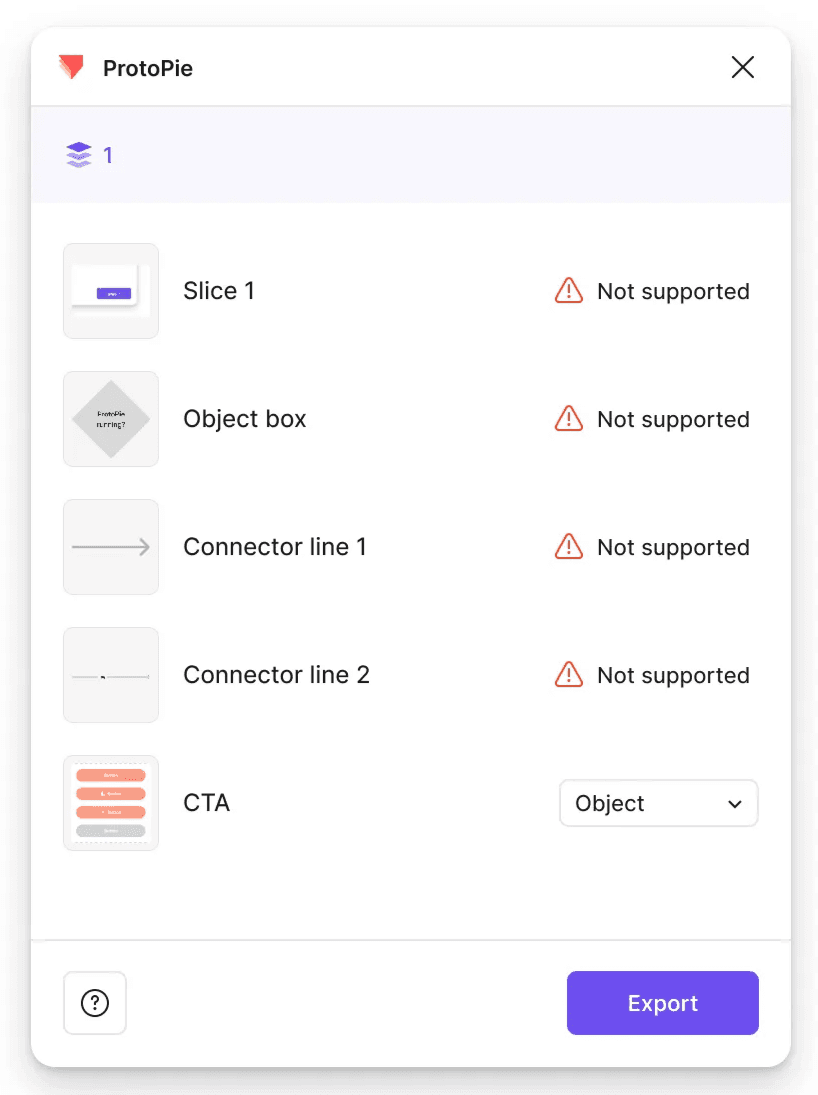Screen dimensions: 818x1095
Task: Click the Not supported label for Slice 1
Action: click(673, 291)
